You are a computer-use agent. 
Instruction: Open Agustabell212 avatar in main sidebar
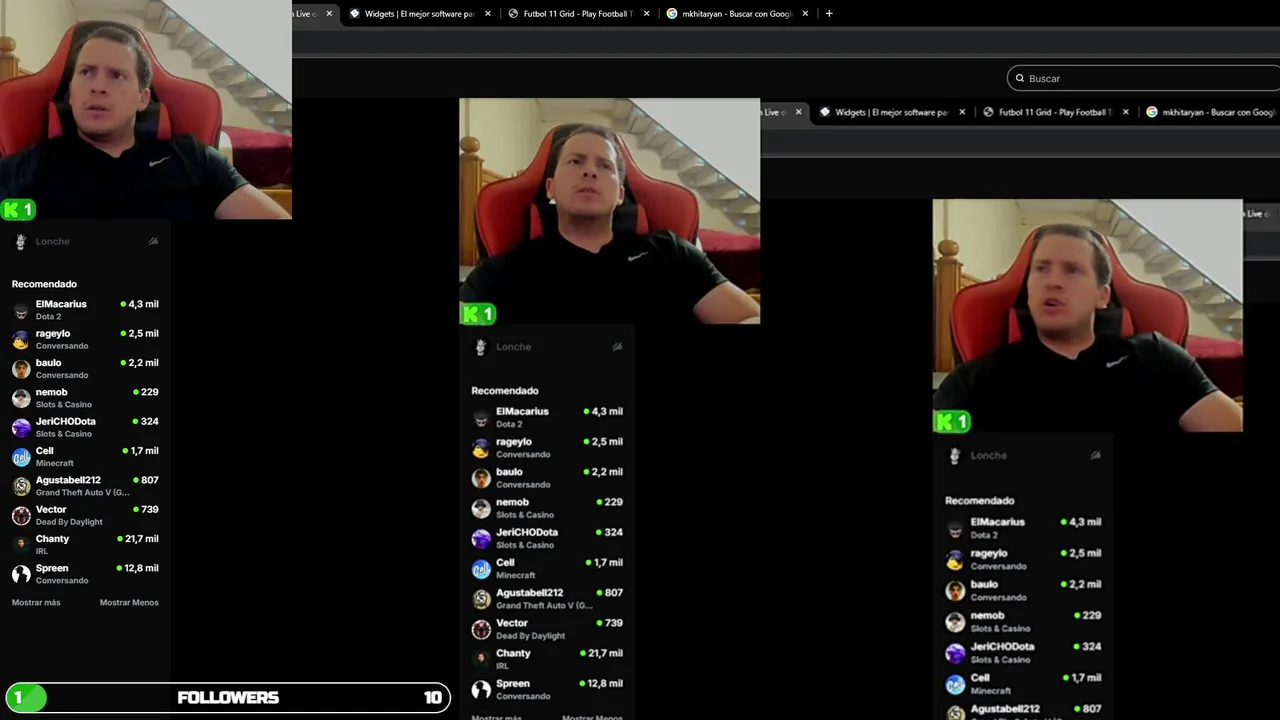(x=21, y=486)
